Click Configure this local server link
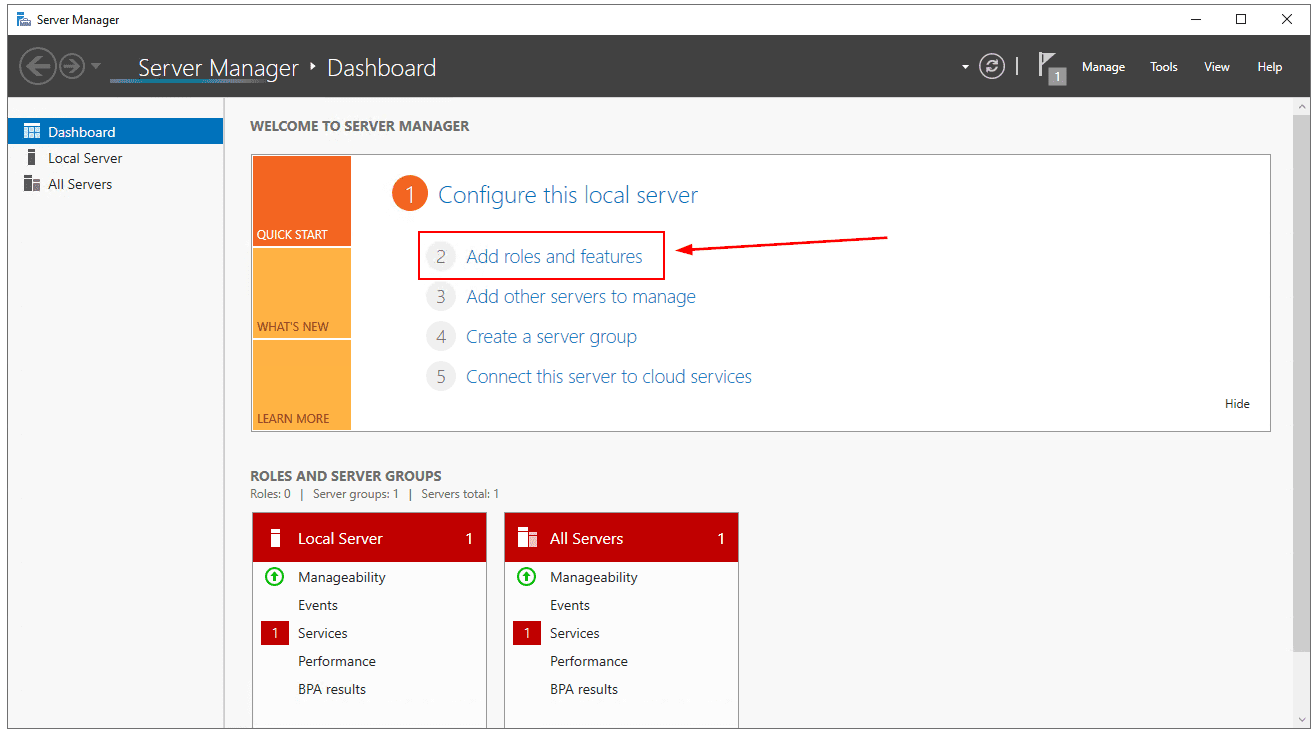The image size is (1316, 734). click(568, 195)
